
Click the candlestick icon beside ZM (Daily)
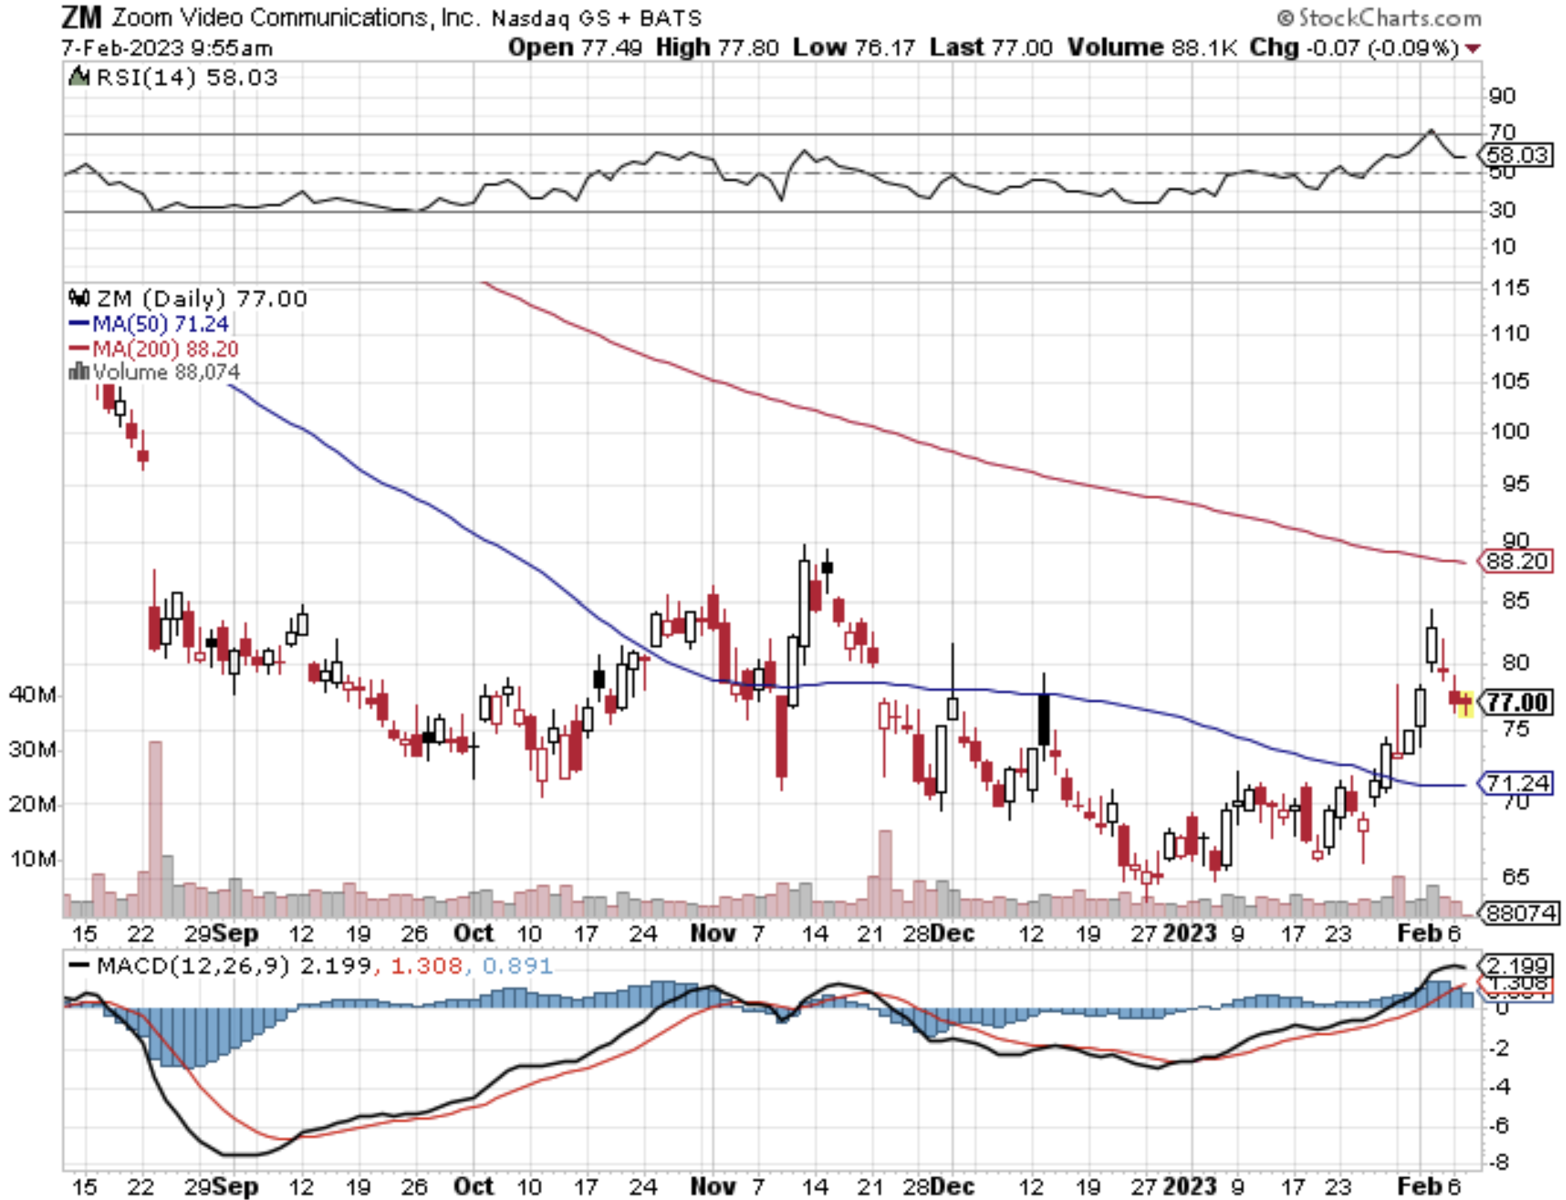click(79, 298)
